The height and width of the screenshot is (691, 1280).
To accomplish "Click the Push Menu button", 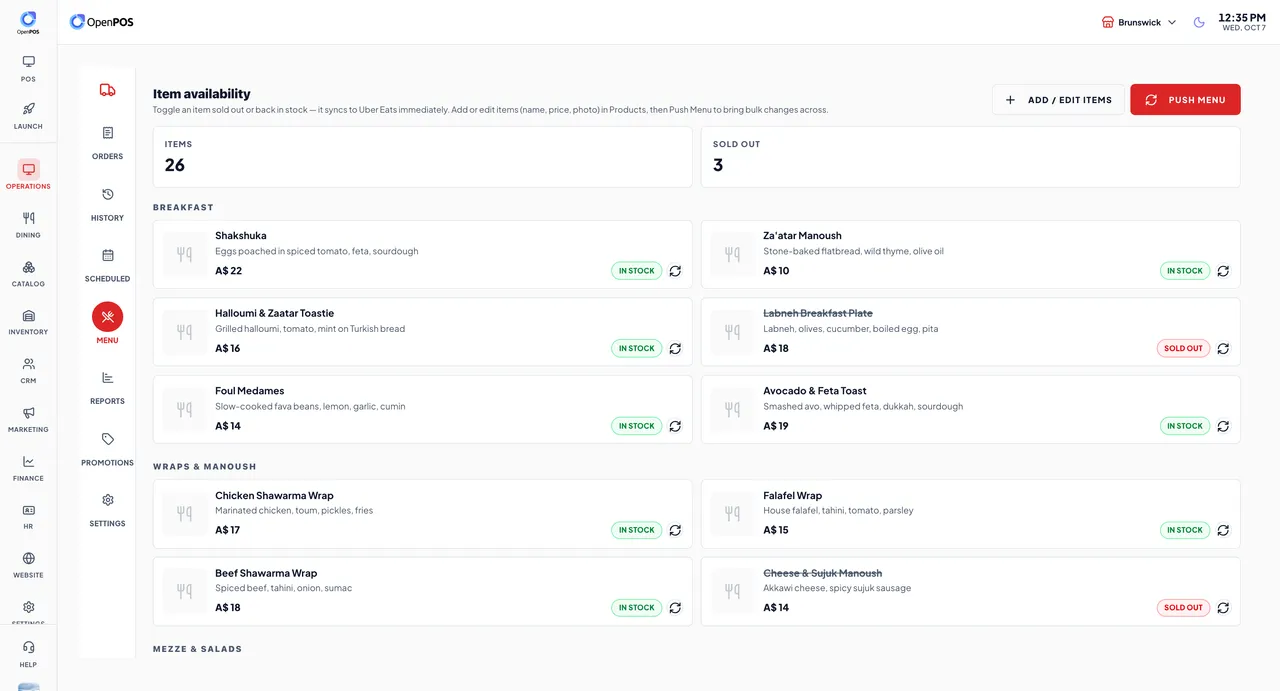I will coord(1185,100).
